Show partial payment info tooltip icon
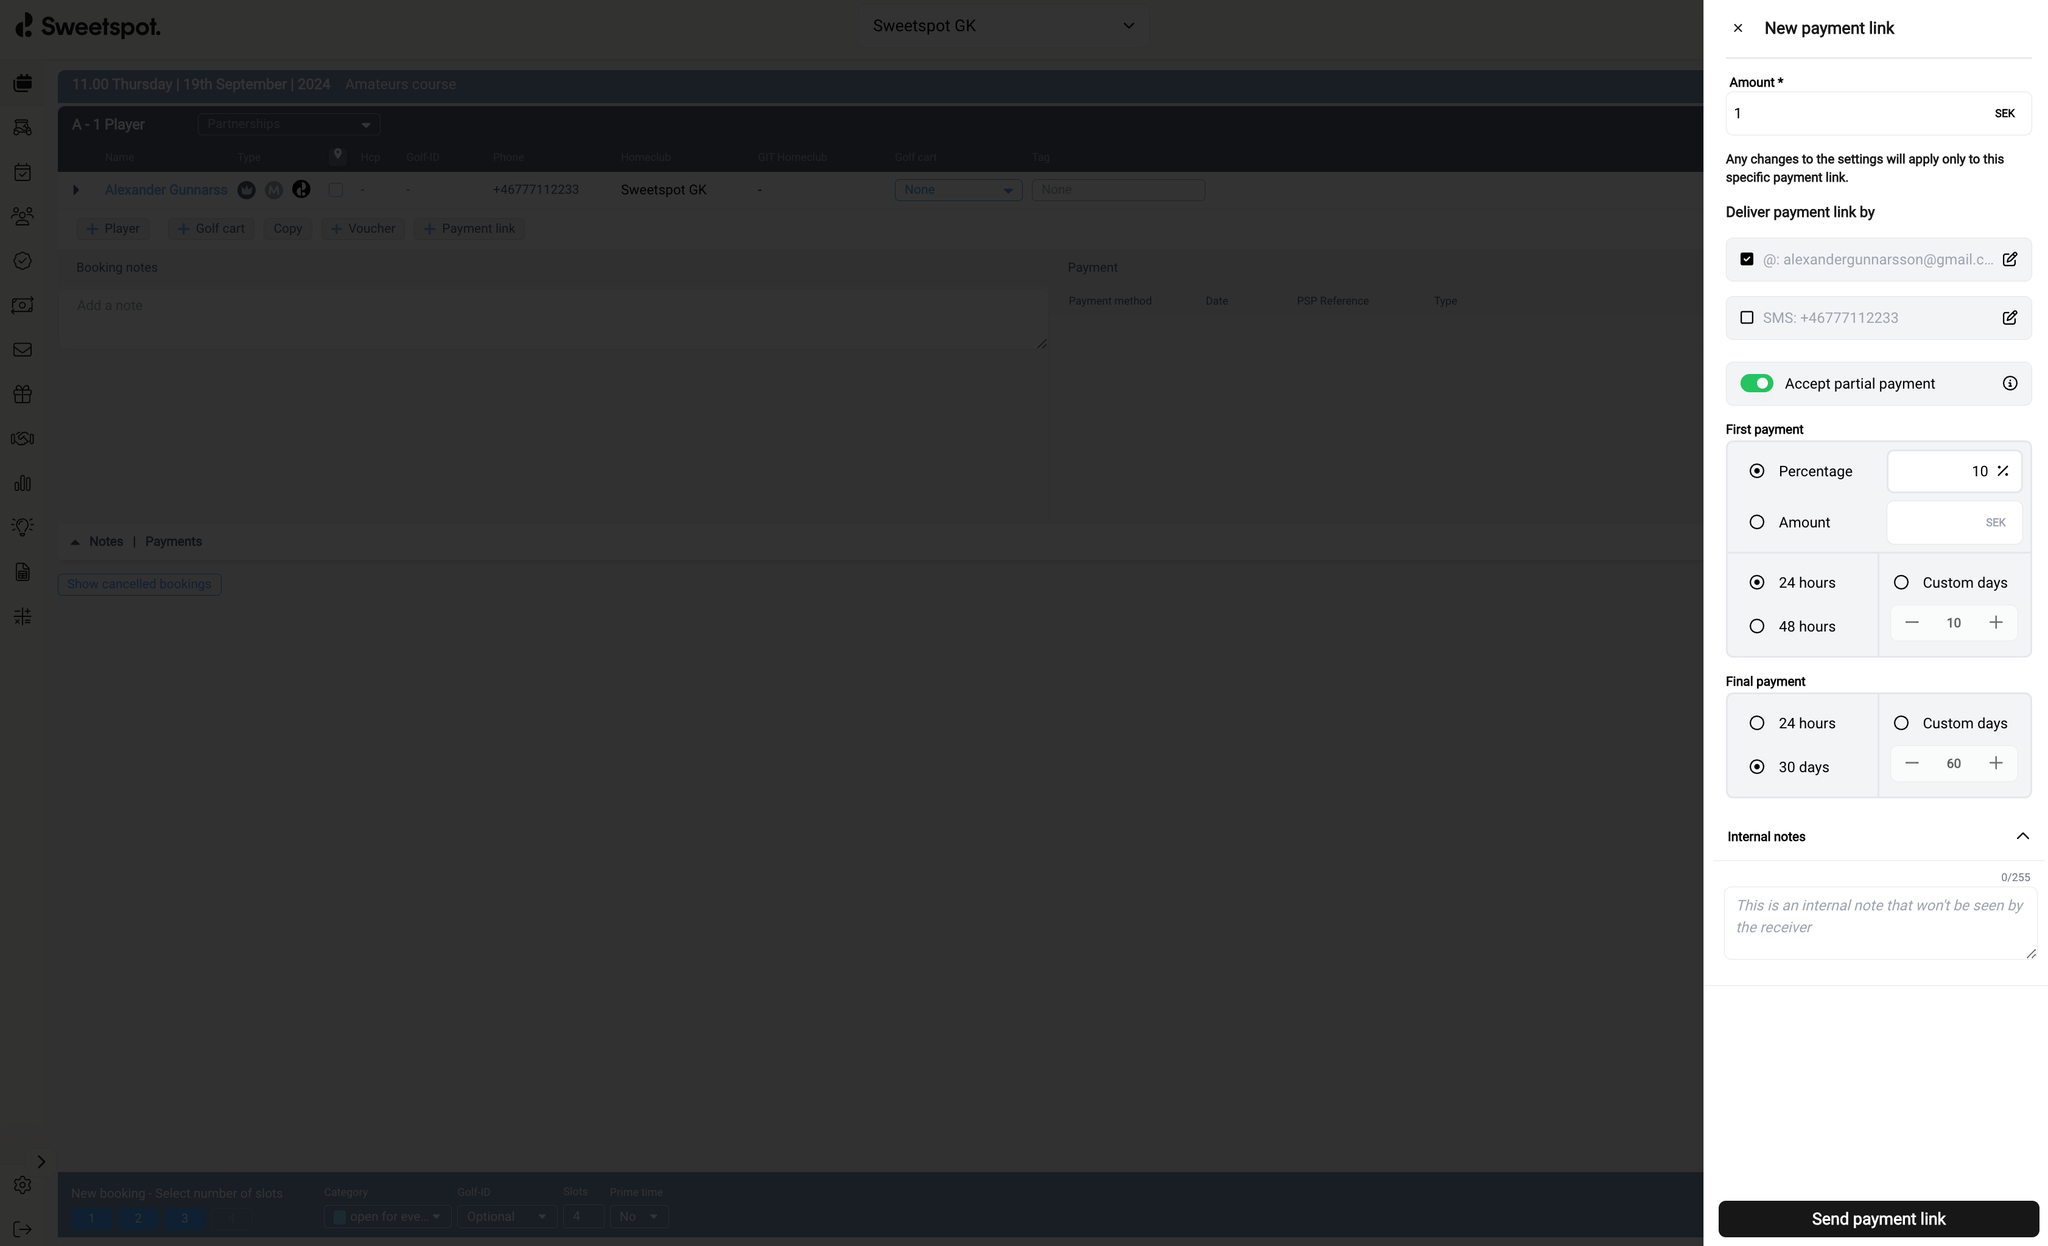This screenshot has height=1246, width=2048. [x=2009, y=384]
